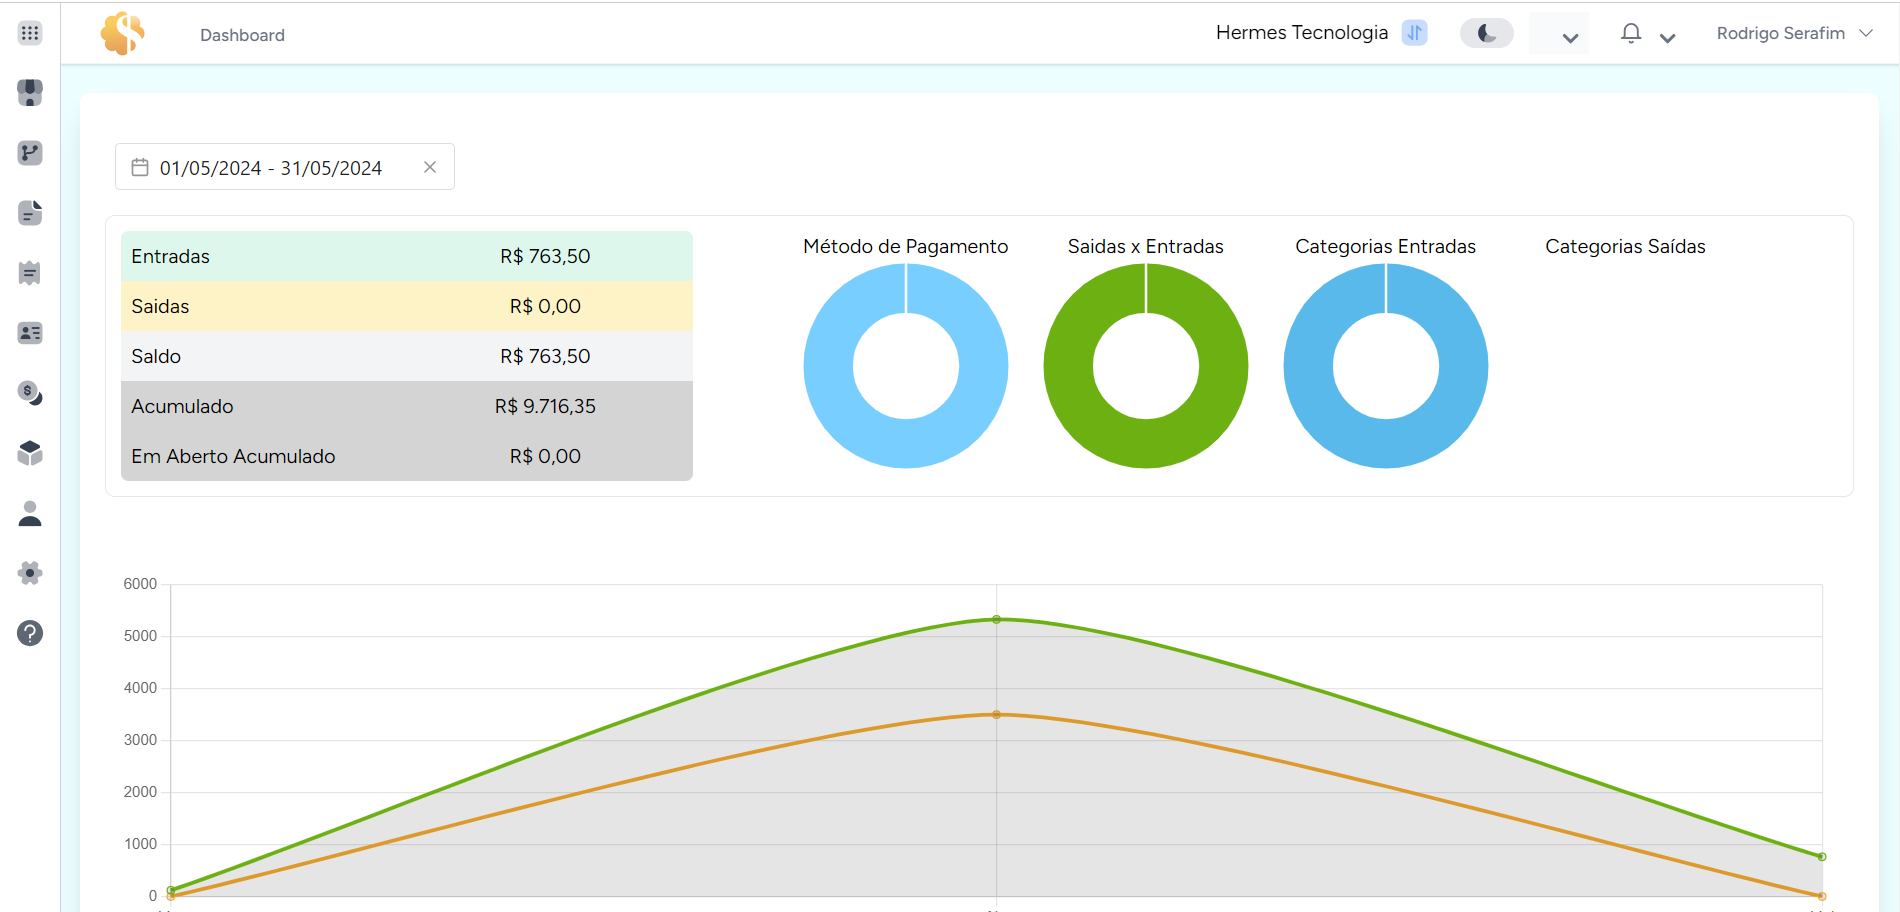The image size is (1900, 912).
Task: Click the store front sidebar icon
Action: click(30, 92)
